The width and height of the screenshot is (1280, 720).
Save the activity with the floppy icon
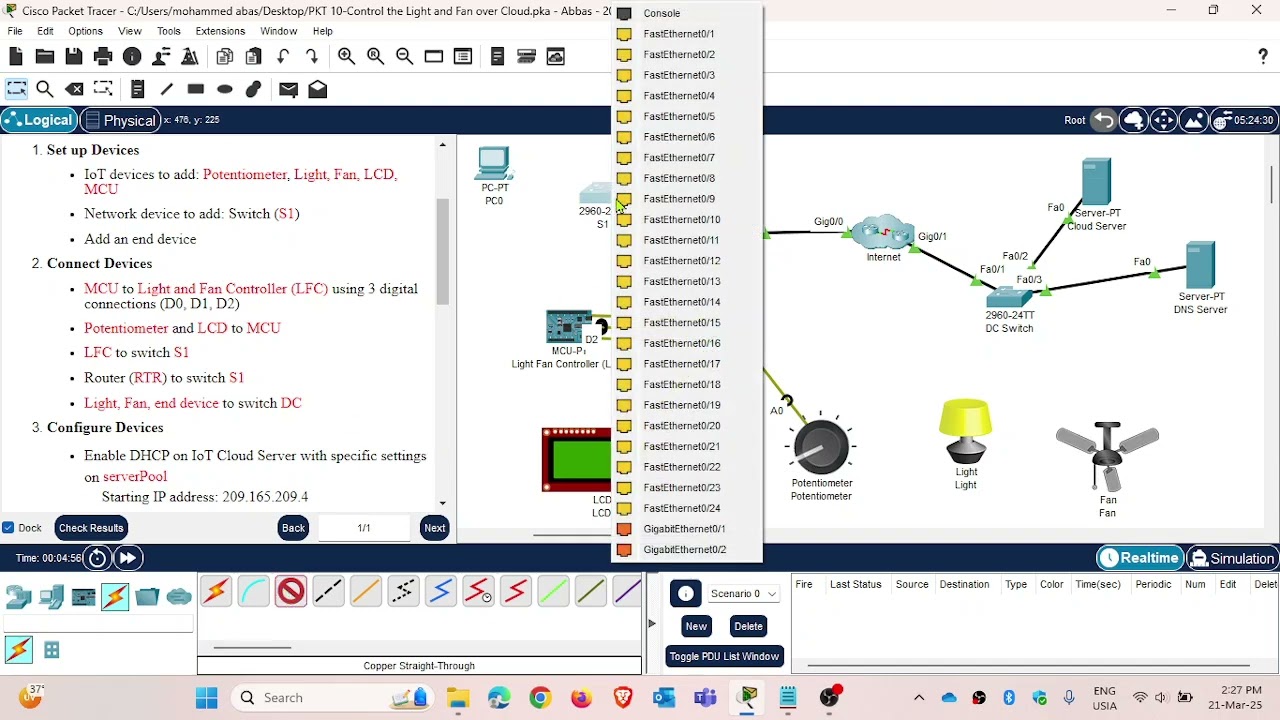(x=74, y=57)
